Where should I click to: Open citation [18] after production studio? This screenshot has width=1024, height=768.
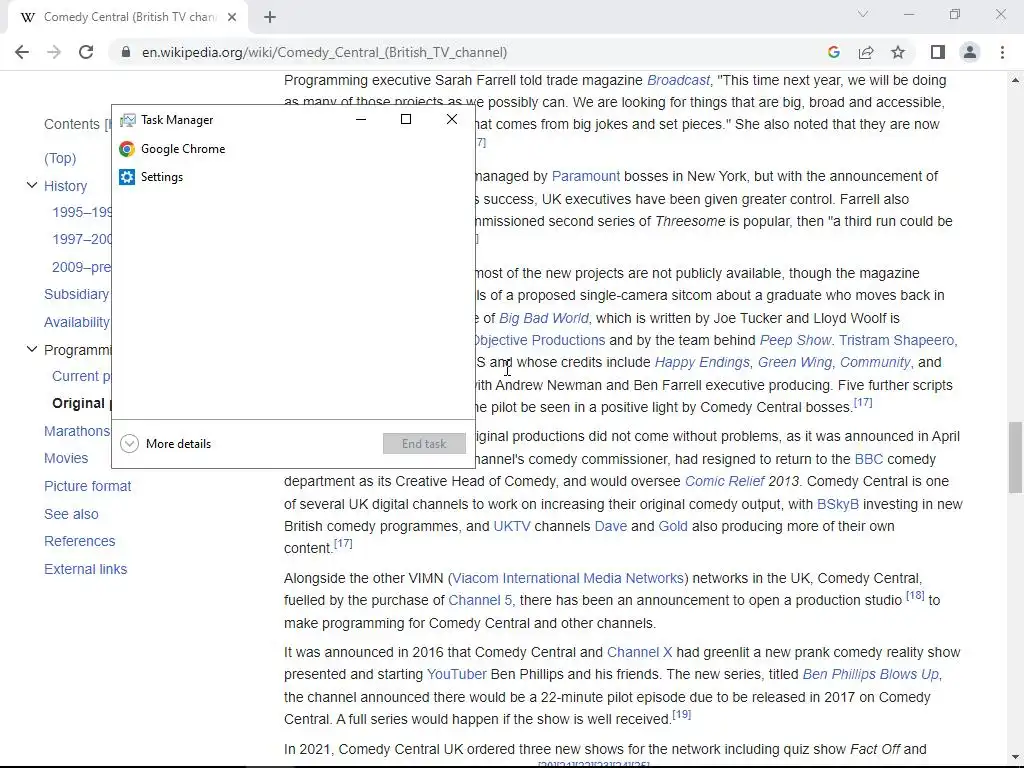[x=915, y=596]
